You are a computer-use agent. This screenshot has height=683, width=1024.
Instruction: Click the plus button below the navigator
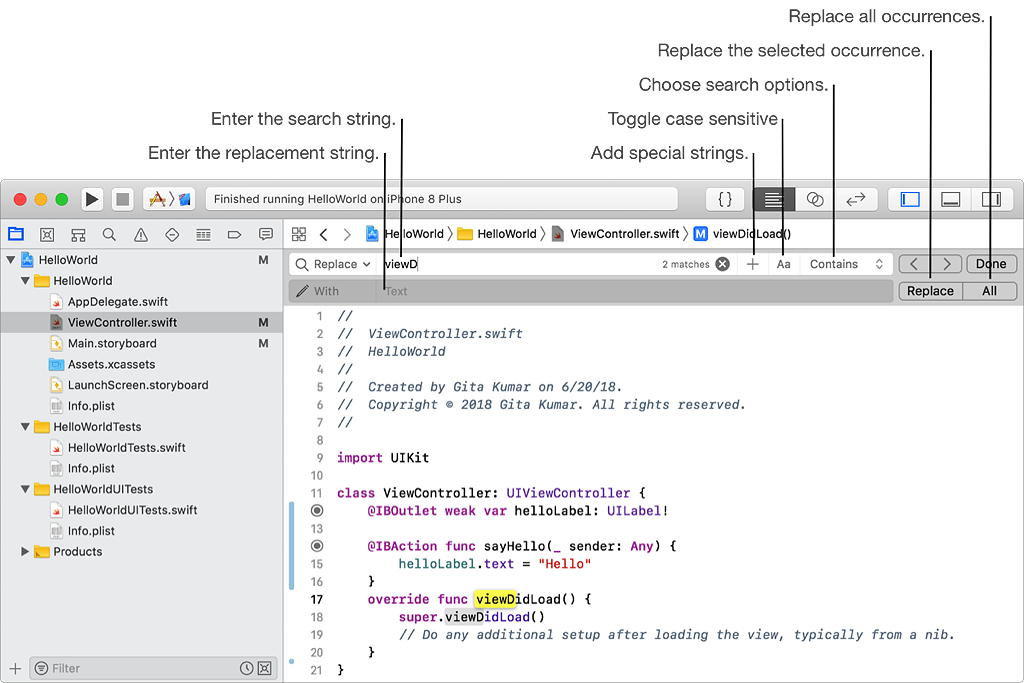pyautogui.click(x=15, y=669)
